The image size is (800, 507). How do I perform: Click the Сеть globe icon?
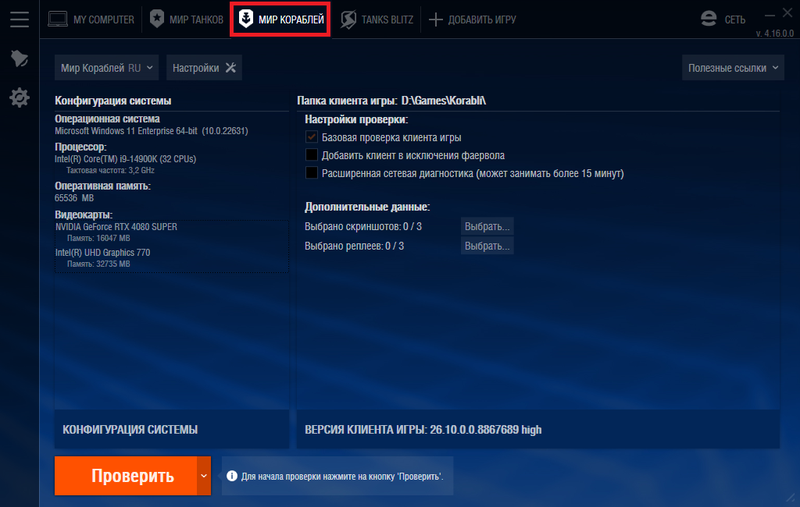pyautogui.click(x=709, y=19)
